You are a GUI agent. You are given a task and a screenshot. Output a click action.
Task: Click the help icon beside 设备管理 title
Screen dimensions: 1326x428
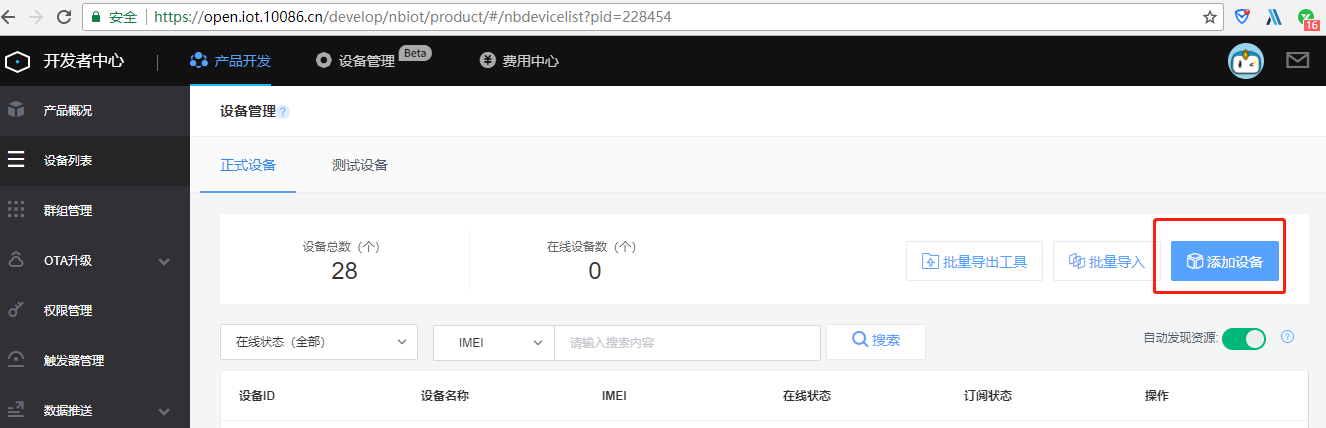click(284, 112)
